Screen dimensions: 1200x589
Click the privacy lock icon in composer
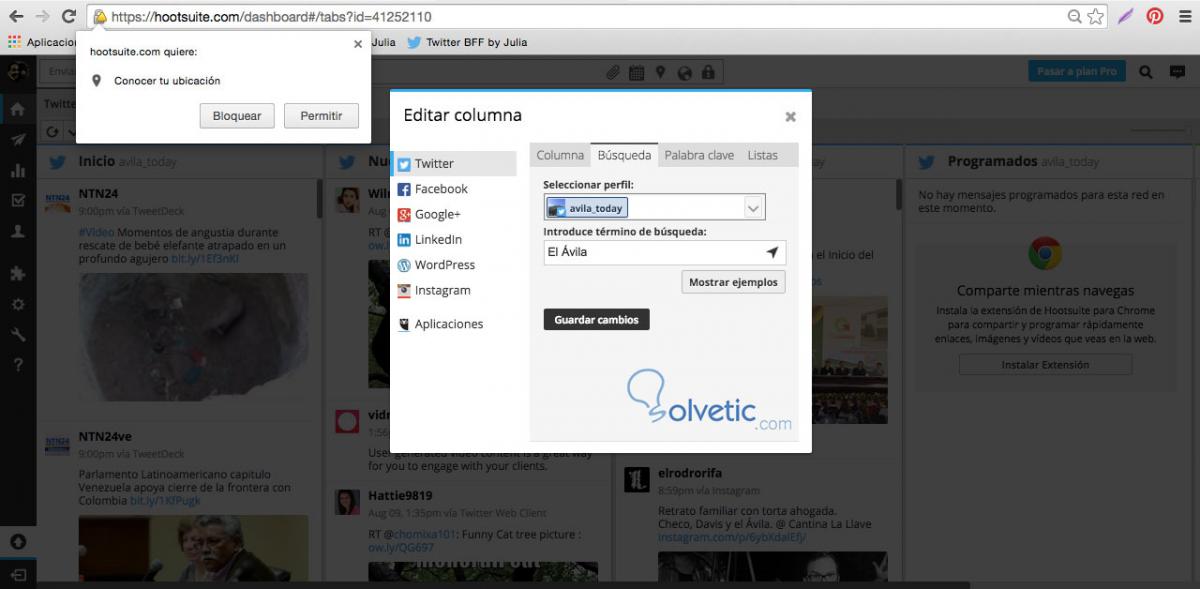708,72
